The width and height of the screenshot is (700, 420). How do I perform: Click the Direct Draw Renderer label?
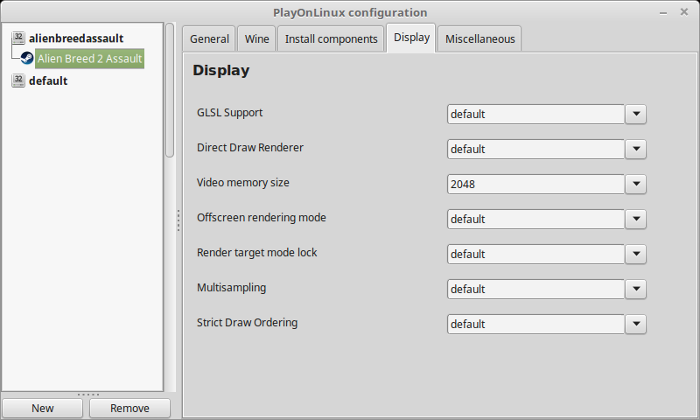coord(250,147)
